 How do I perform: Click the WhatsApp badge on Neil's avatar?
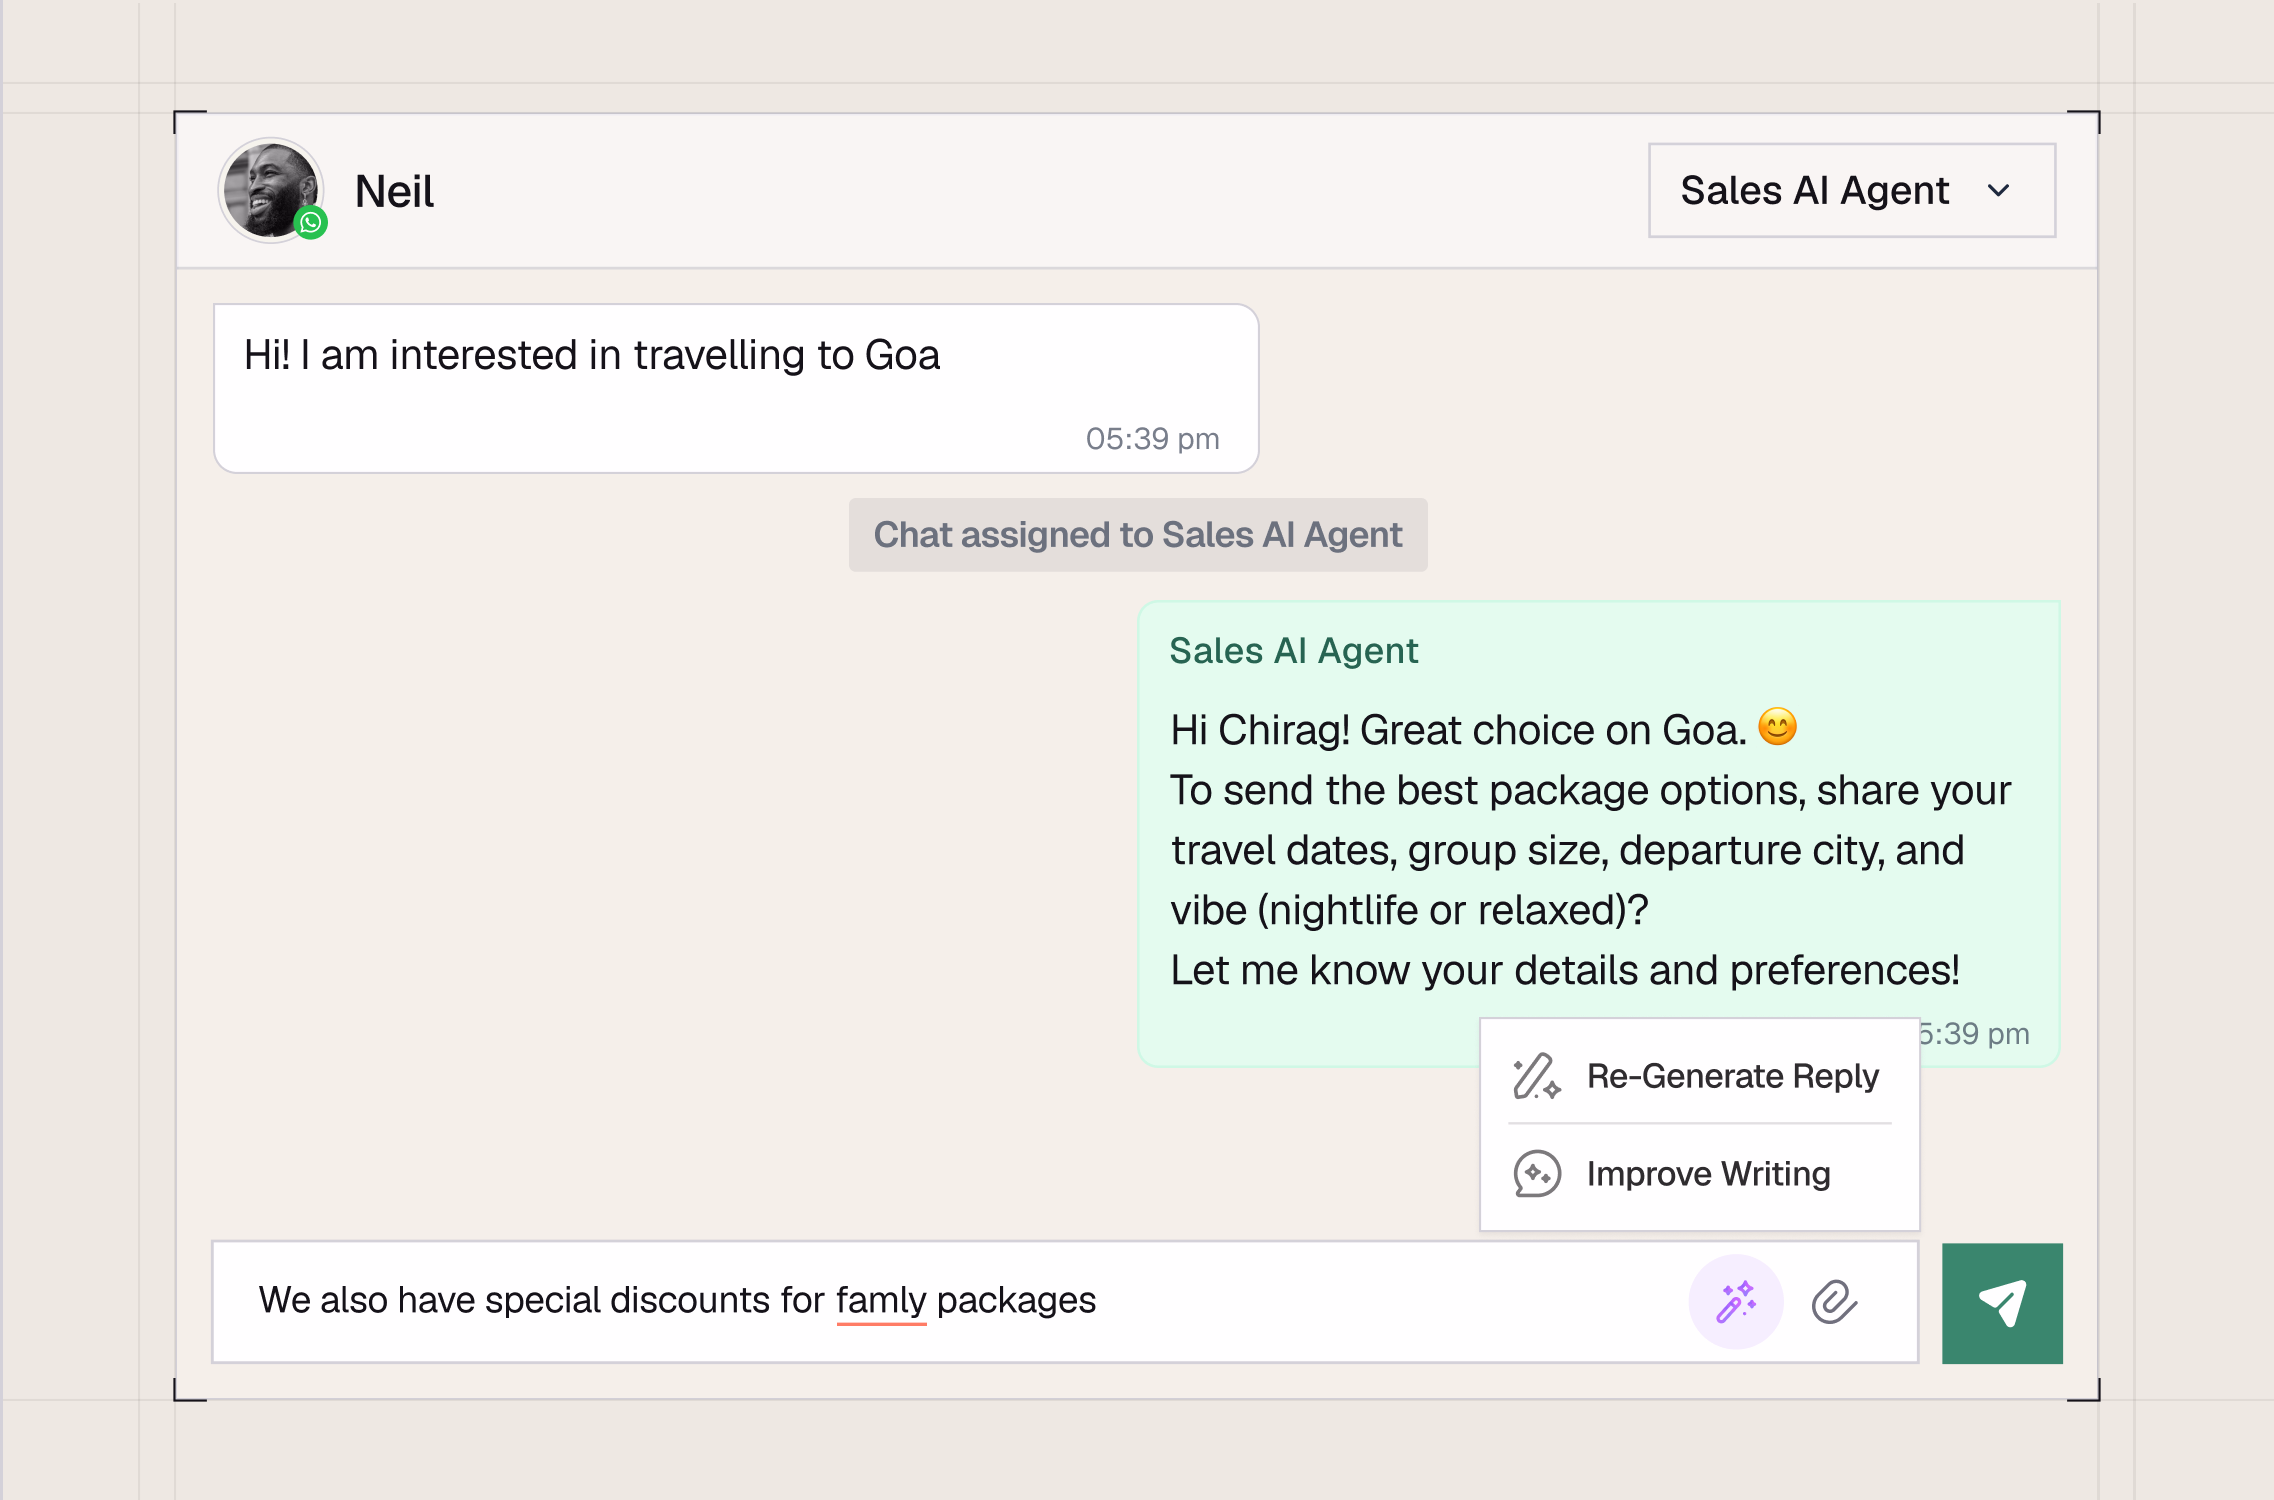(311, 222)
